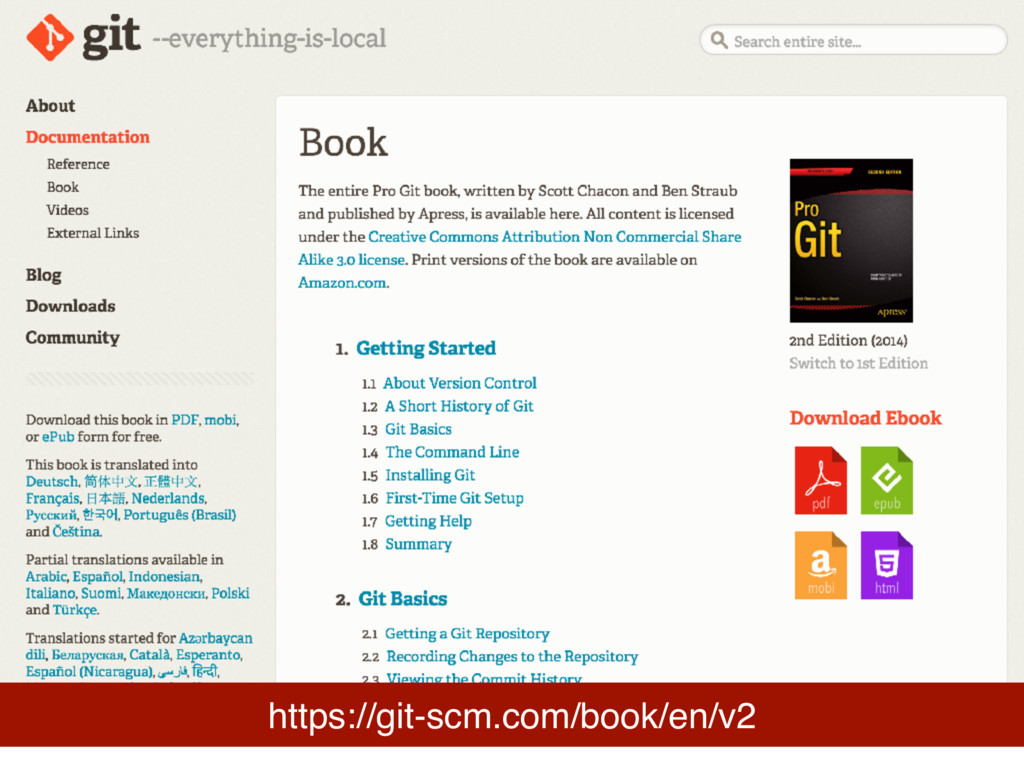Select Čeština translation
The height and width of the screenshot is (768, 1024).
pos(76,532)
